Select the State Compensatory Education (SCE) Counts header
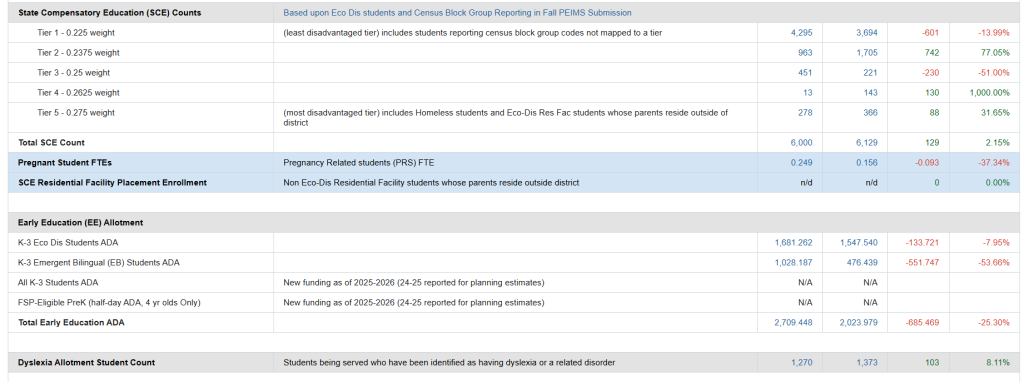 [x=110, y=12]
